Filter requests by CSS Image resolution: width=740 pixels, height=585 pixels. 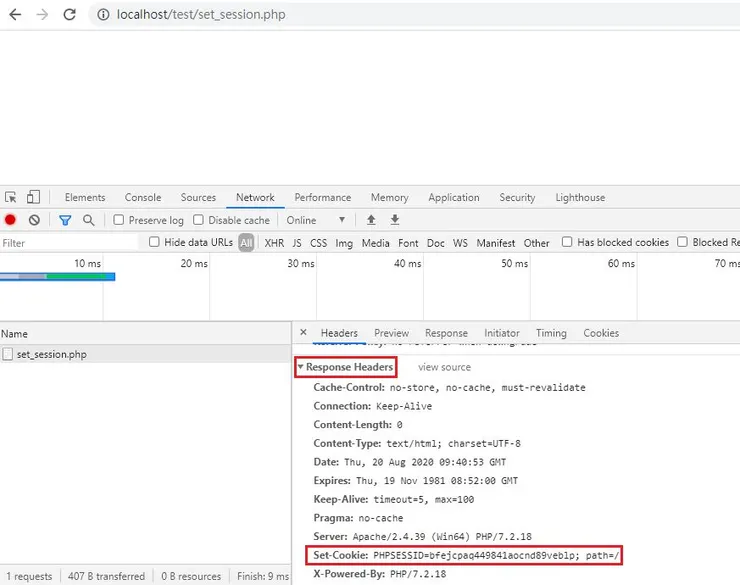(319, 243)
